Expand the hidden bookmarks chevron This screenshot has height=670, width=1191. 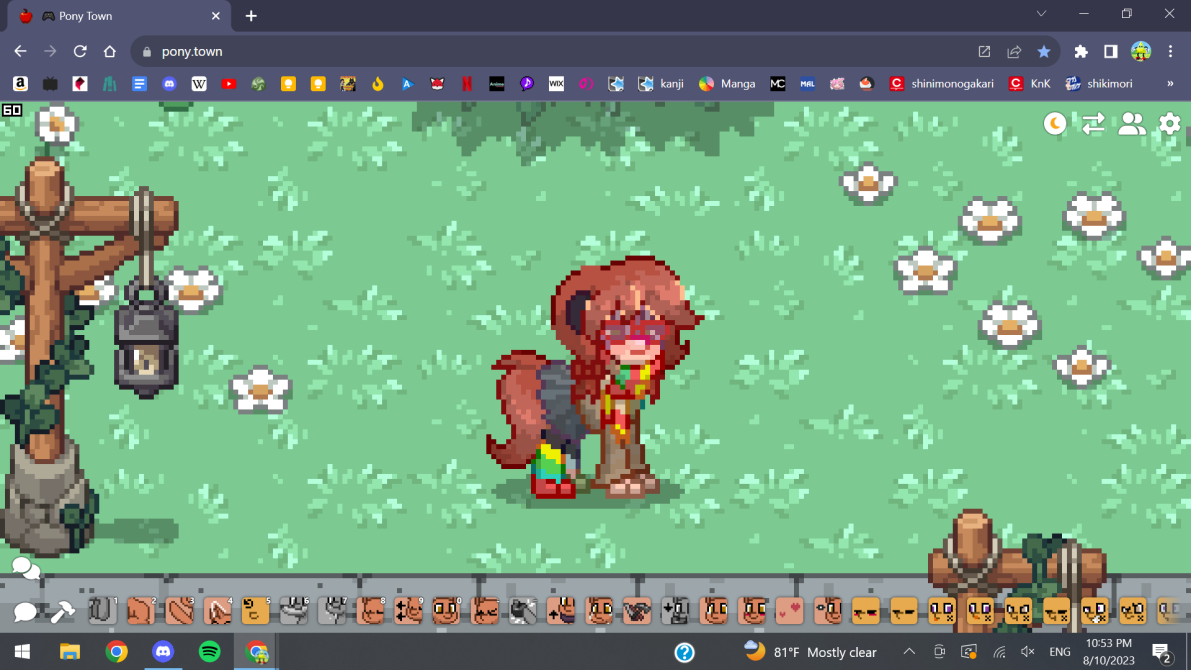[1170, 84]
